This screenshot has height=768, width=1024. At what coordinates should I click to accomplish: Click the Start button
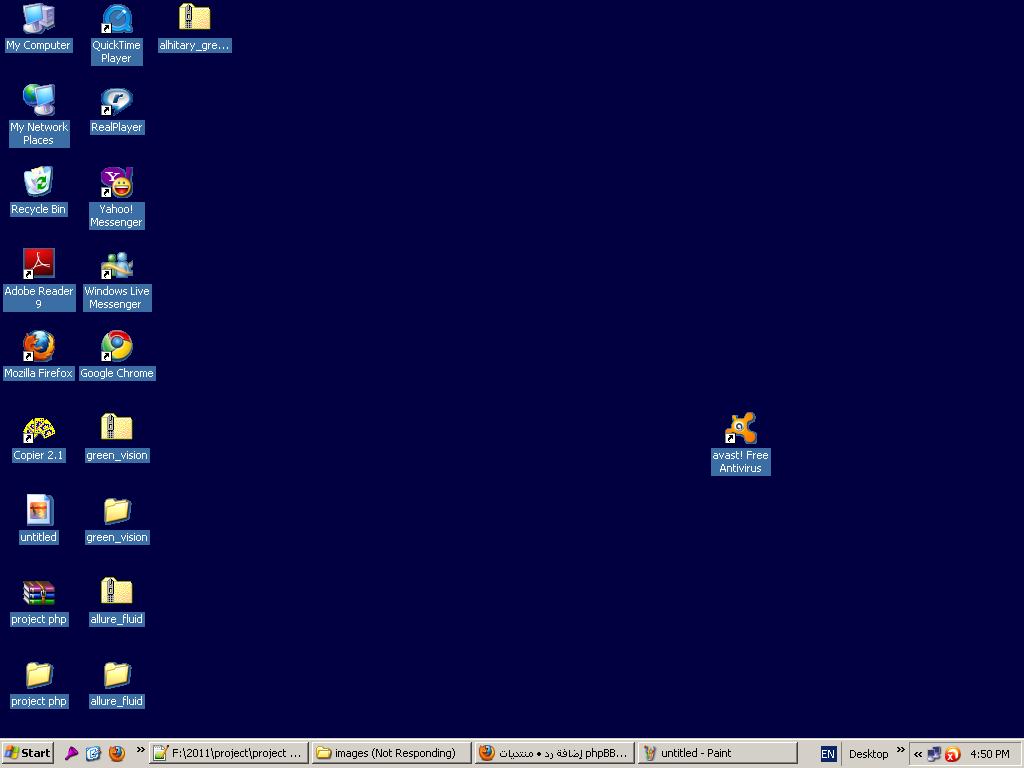28,753
